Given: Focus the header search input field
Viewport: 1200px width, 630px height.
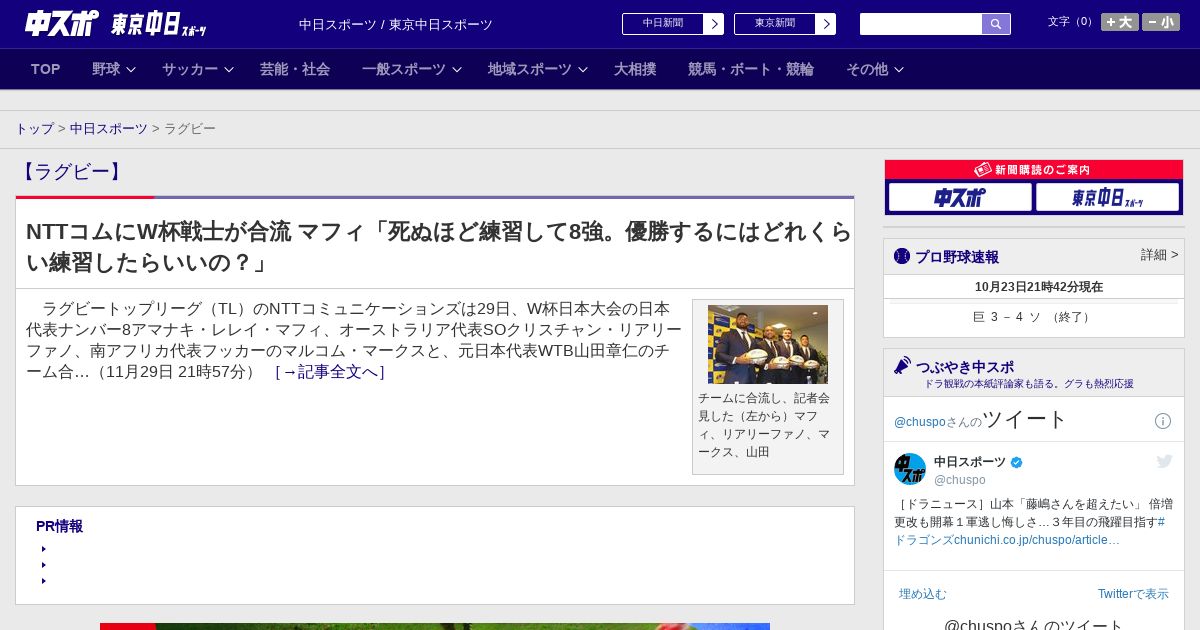Looking at the screenshot, I should [x=921, y=24].
